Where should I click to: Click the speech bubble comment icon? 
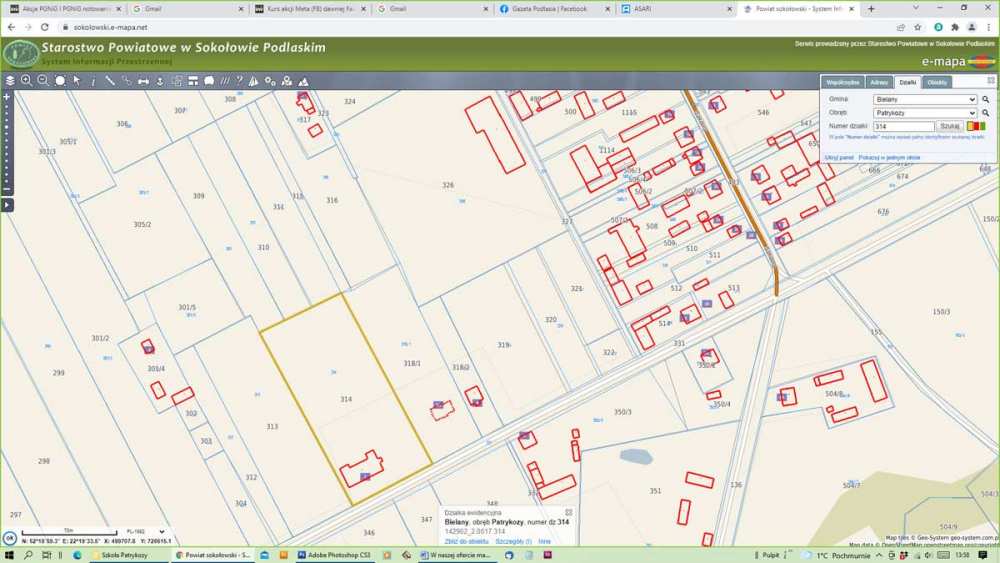click(x=209, y=81)
